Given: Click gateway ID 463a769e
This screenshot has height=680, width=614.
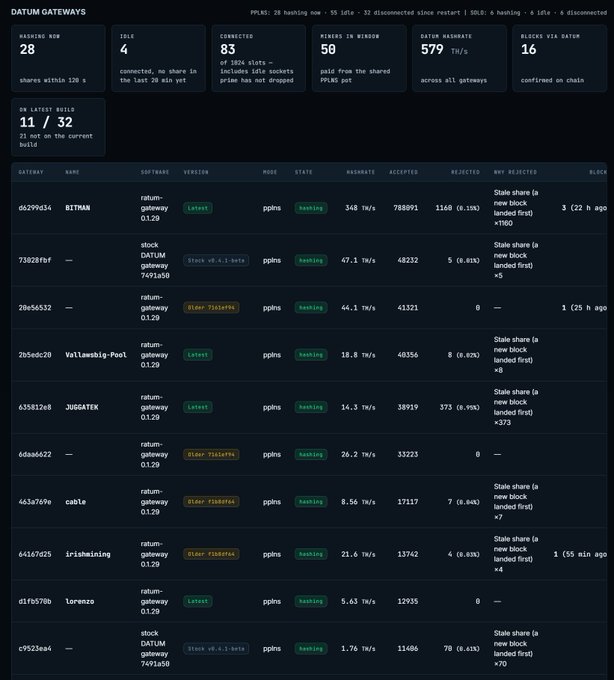Looking at the screenshot, I should 35,502.
